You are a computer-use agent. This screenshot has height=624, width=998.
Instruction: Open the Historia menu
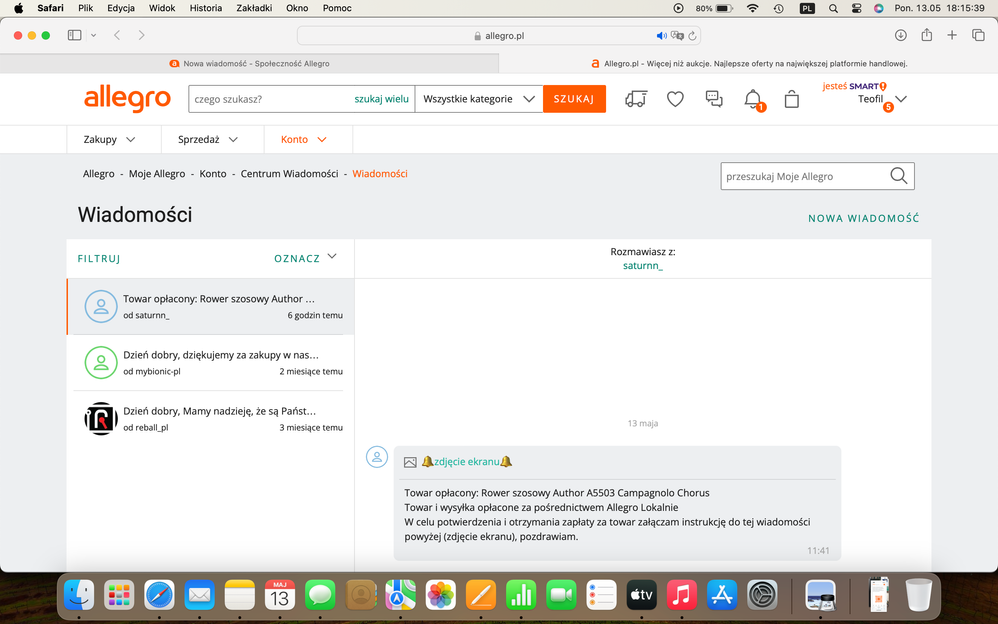(206, 8)
